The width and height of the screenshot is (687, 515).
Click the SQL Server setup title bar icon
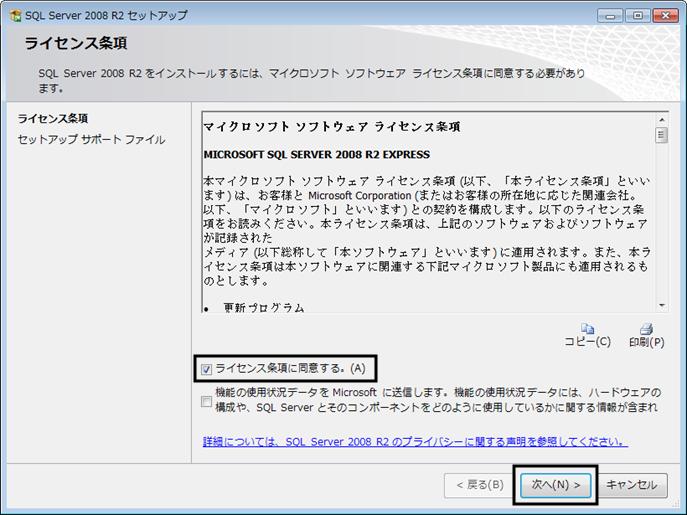click(x=15, y=15)
